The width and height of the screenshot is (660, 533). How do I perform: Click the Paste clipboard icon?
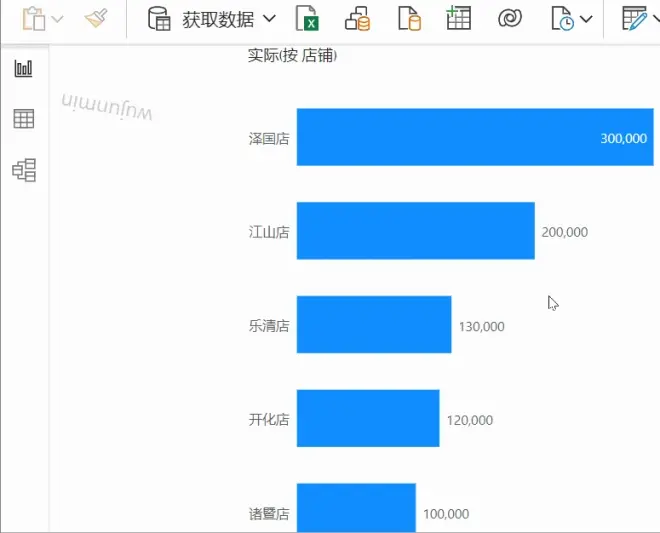[34, 19]
